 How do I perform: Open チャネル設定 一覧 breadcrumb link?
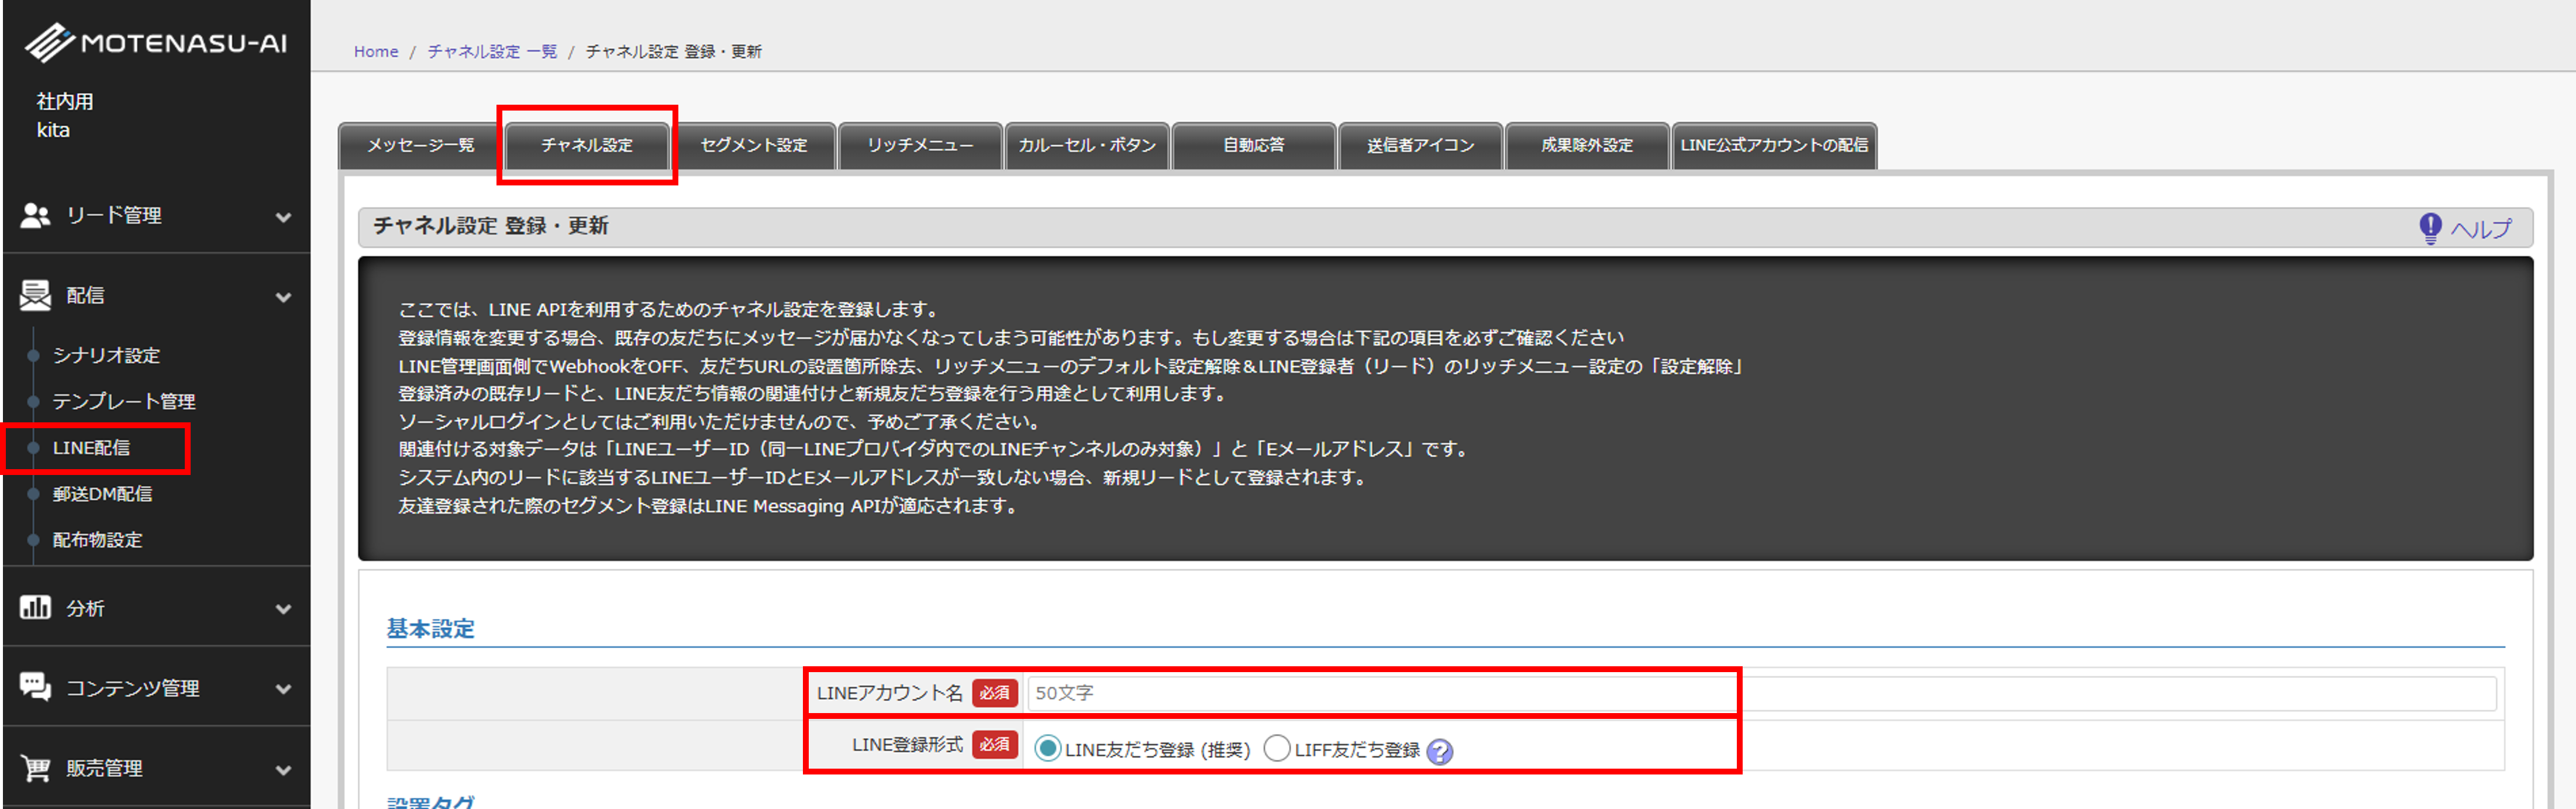pyautogui.click(x=492, y=52)
